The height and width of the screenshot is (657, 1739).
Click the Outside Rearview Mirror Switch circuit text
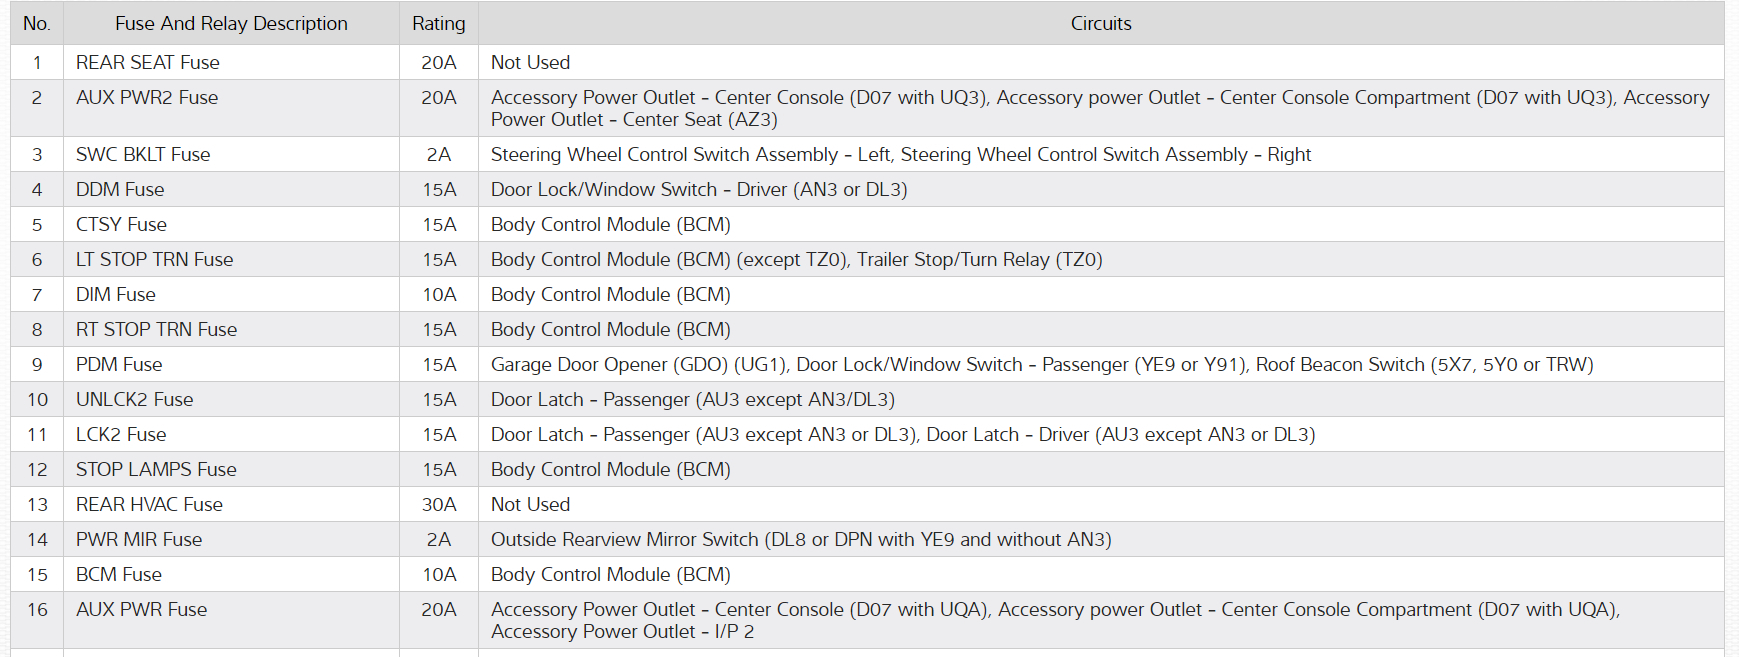tap(800, 539)
